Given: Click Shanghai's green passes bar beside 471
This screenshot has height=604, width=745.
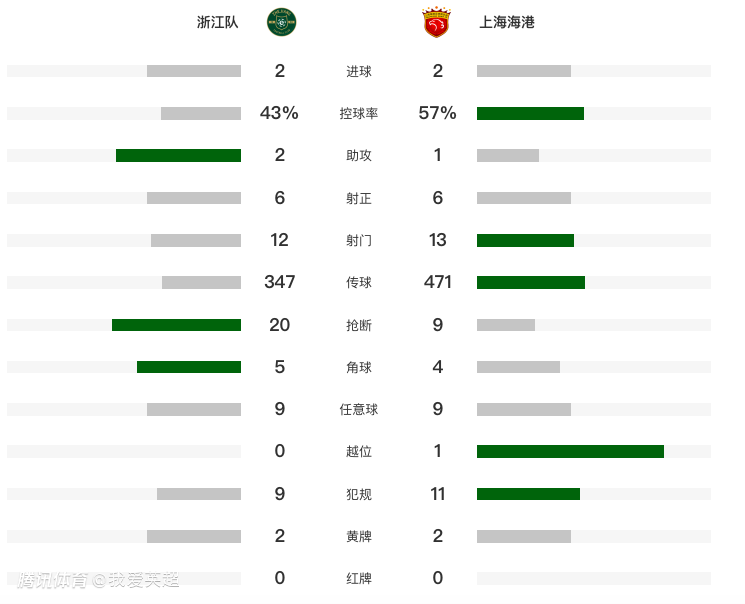Looking at the screenshot, I should point(530,283).
